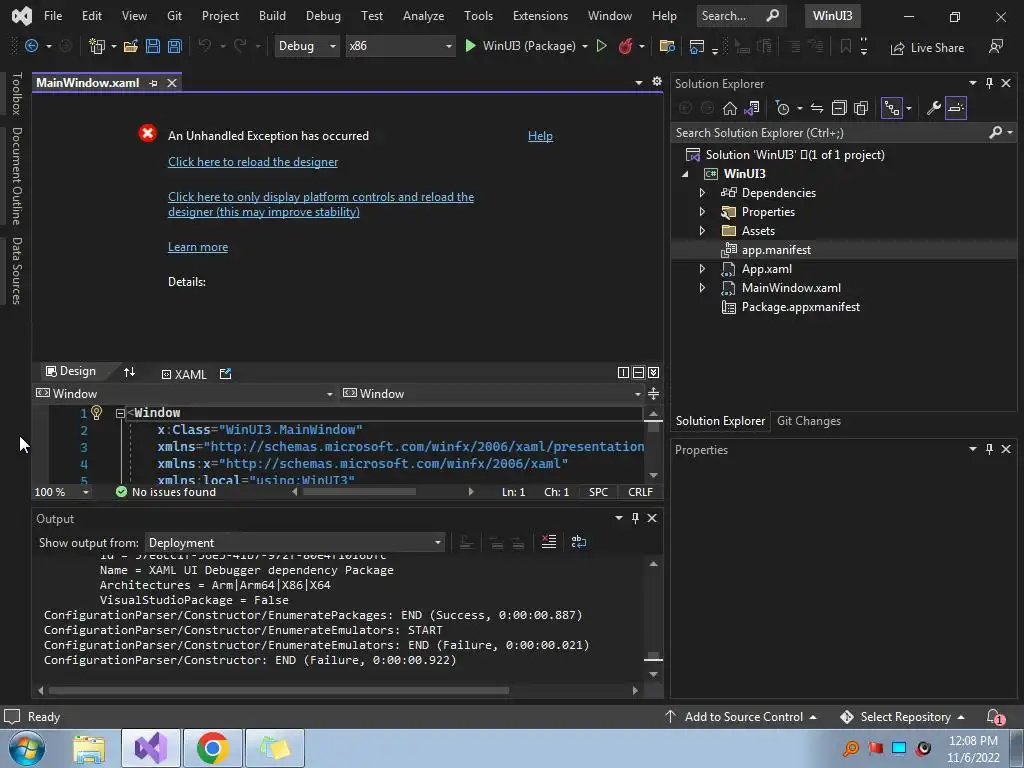Click the Live Share button
This screenshot has height=768, width=1024.
click(x=927, y=48)
